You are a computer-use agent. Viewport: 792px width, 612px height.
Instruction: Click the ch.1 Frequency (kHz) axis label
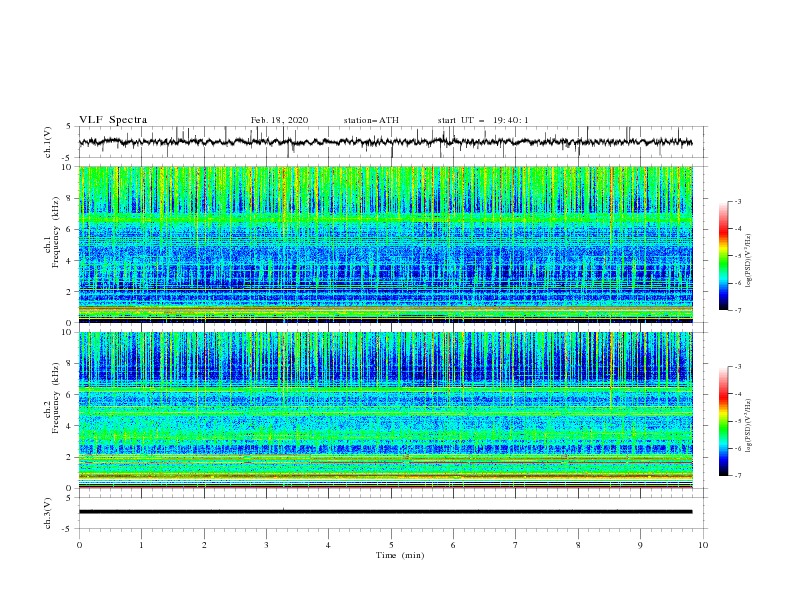click(x=52, y=233)
